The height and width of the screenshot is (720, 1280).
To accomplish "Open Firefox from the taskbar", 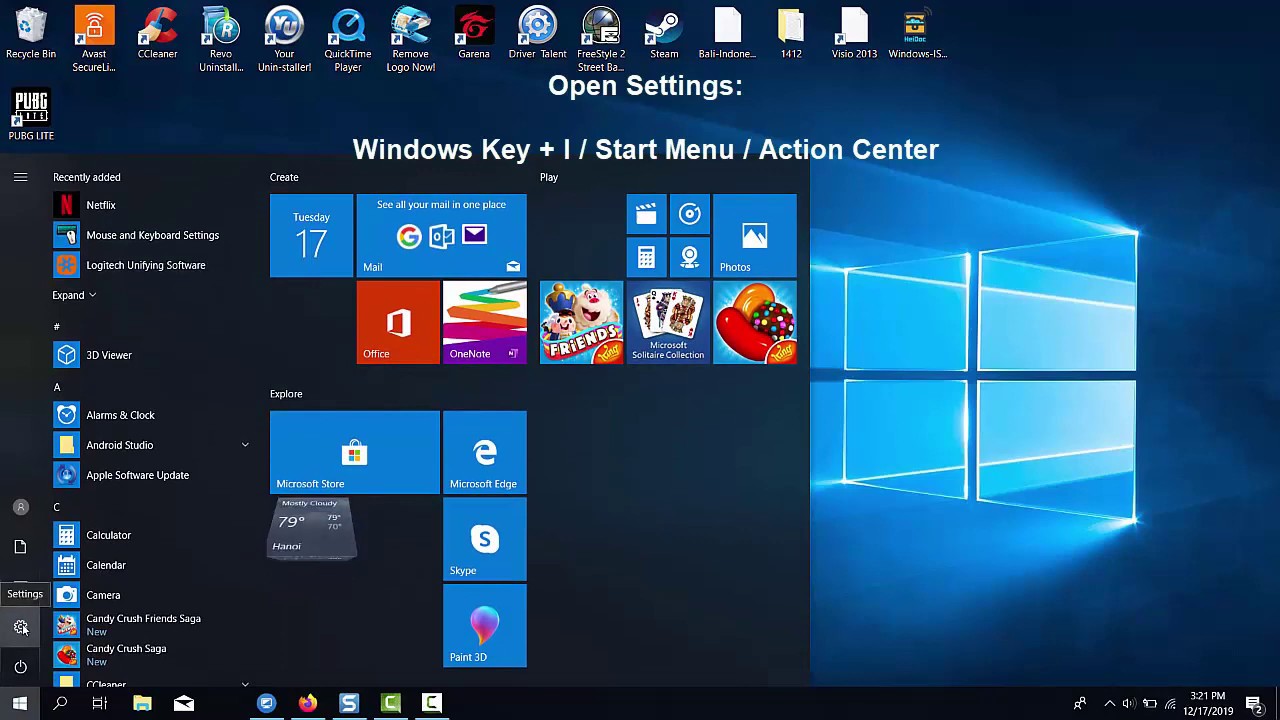I will click(308, 703).
